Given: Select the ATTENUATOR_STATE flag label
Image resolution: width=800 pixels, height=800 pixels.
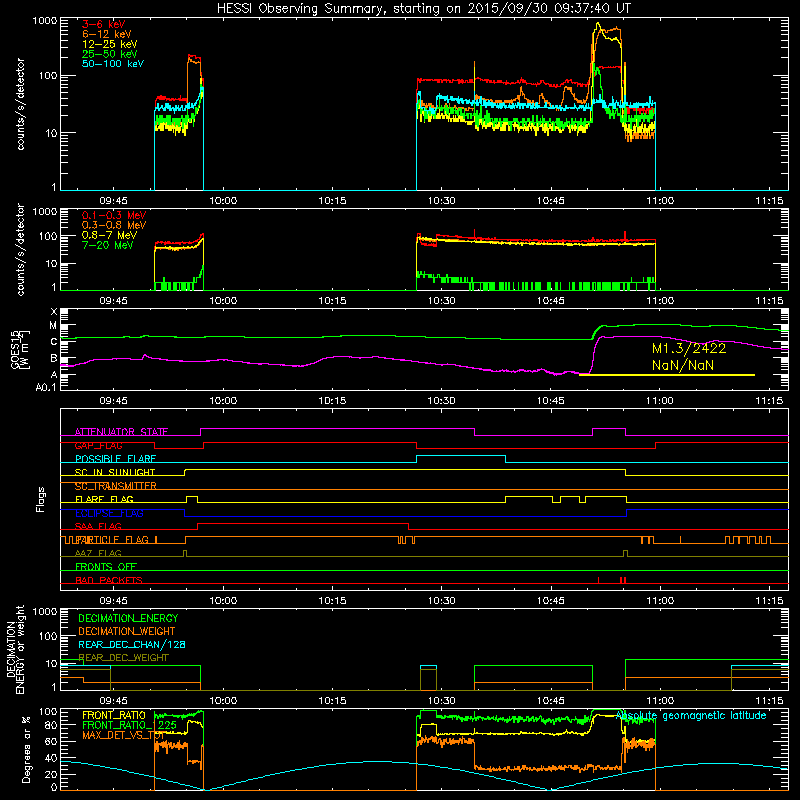Looking at the screenshot, I should pyautogui.click(x=121, y=432).
